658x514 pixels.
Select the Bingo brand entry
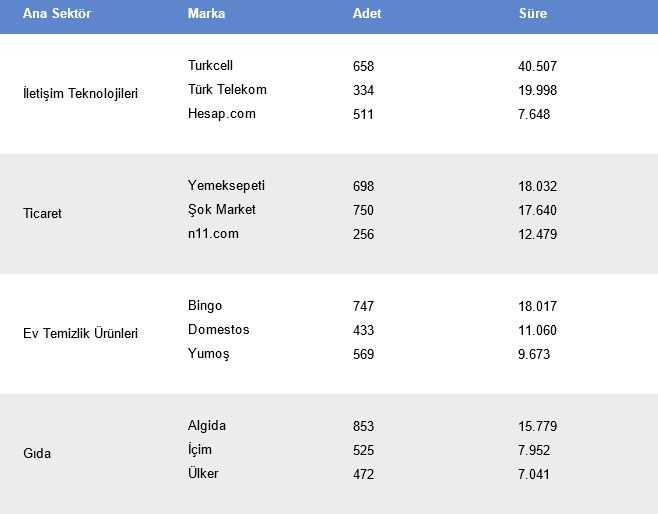tap(205, 305)
